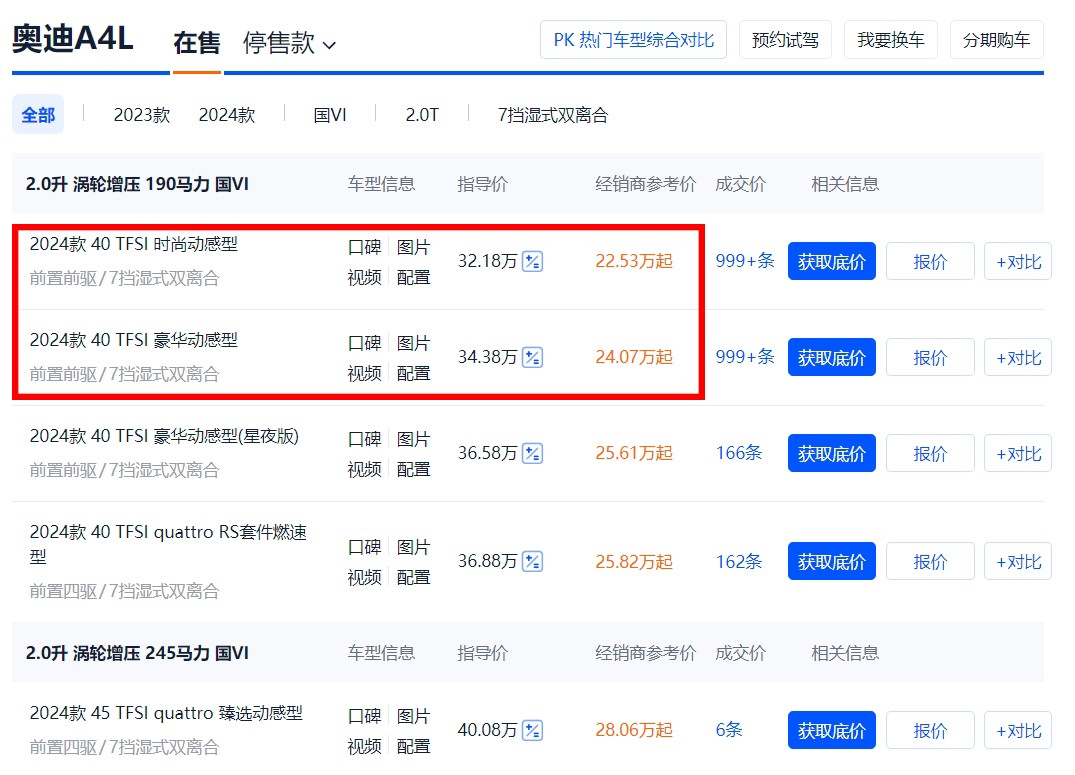Viewport: 1075px width, 775px height.
Task: Open price calculator icon next to 34.38万
Action: pyautogui.click(x=532, y=357)
